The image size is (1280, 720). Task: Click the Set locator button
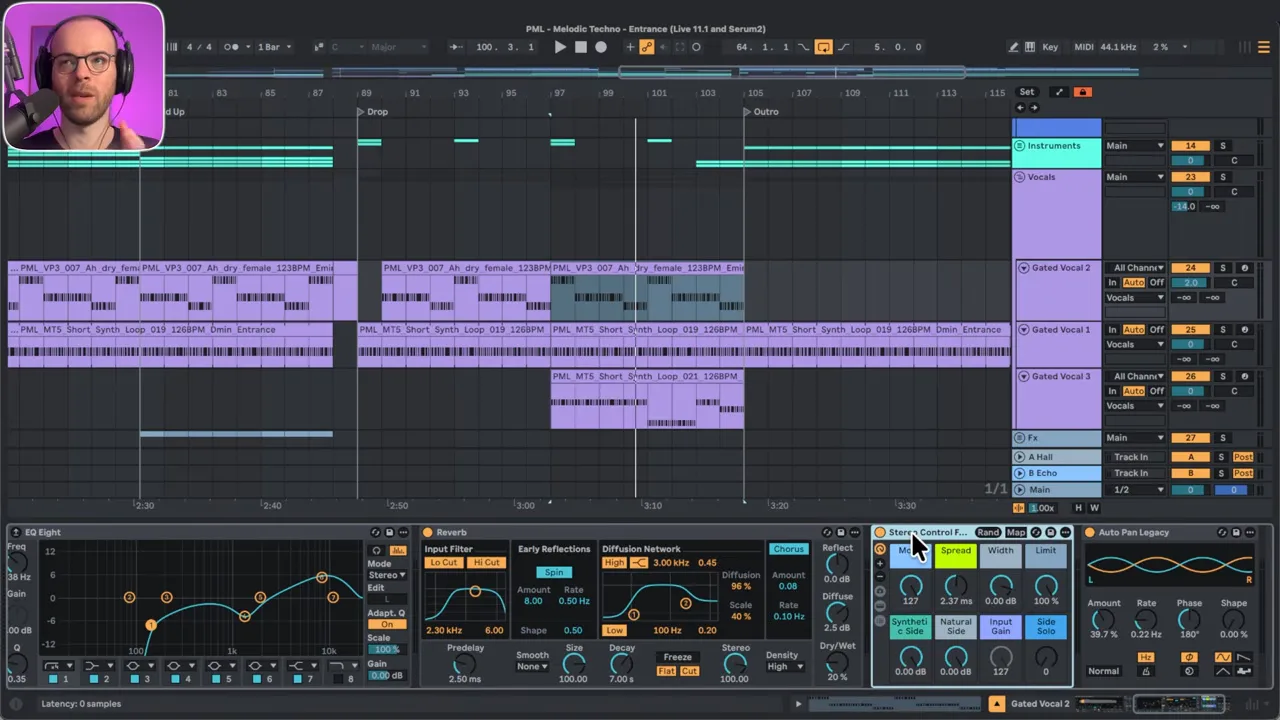1027,92
